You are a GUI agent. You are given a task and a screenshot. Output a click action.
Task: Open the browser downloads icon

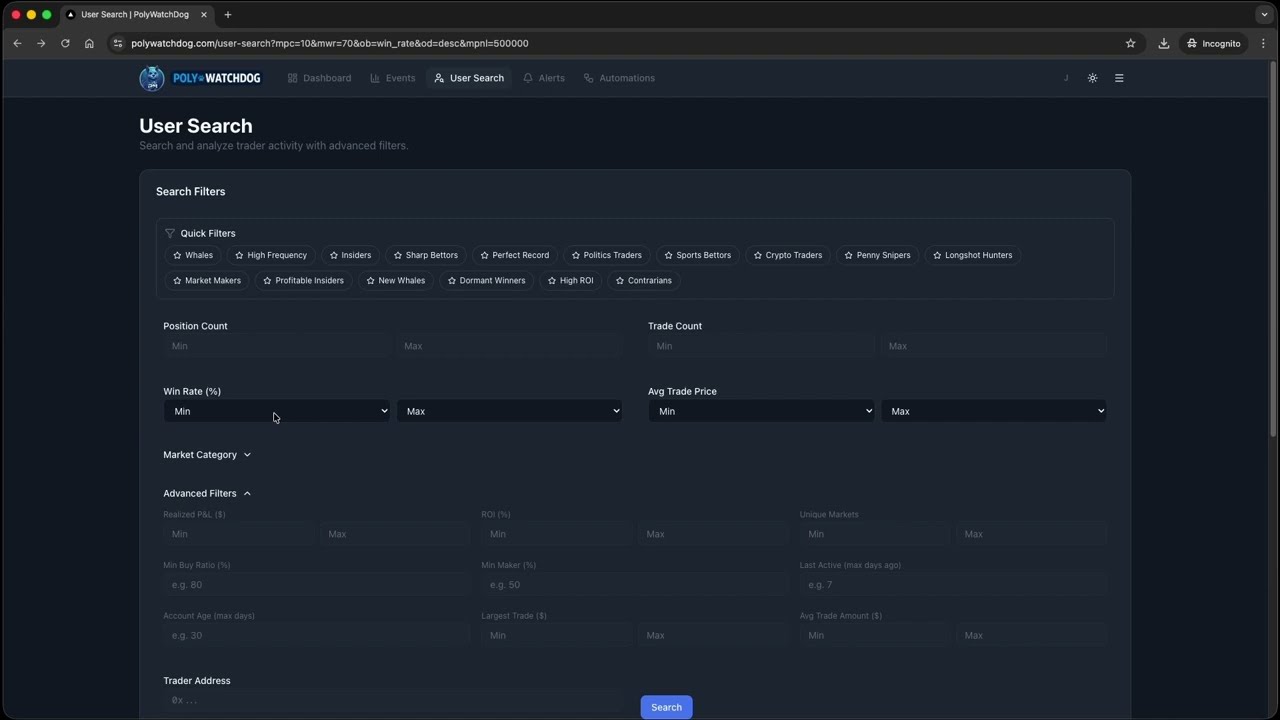(x=1164, y=43)
